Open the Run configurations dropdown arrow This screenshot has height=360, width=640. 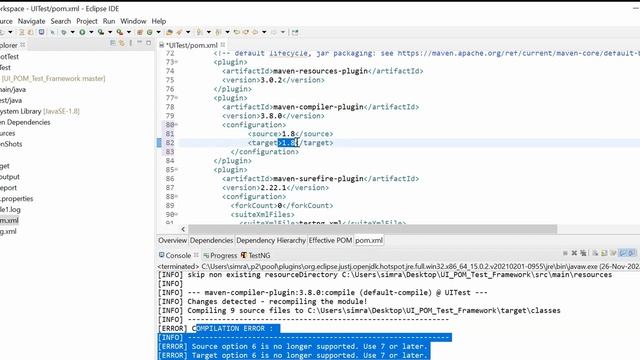pyautogui.click(x=91, y=32)
